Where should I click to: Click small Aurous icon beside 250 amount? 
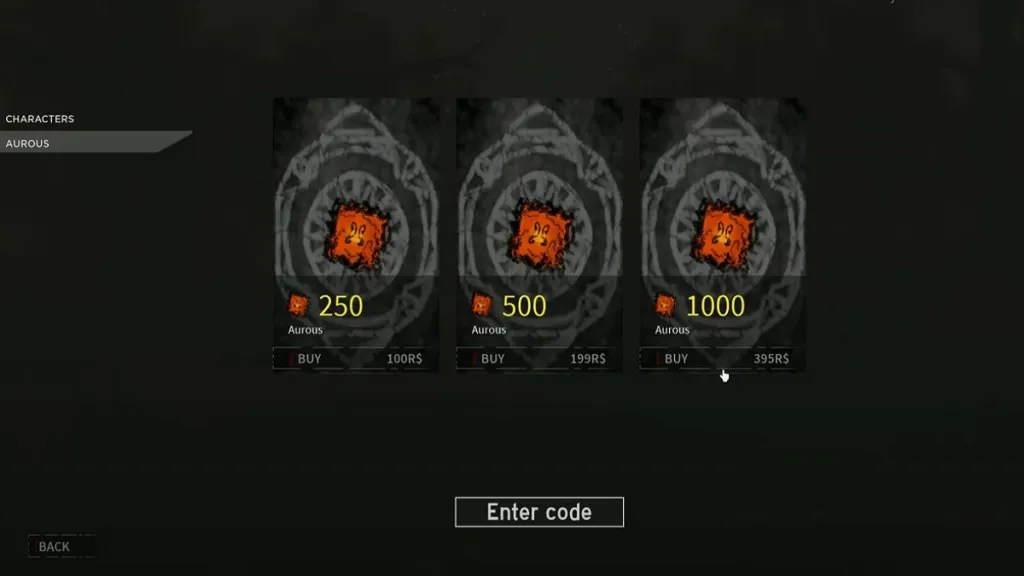tap(298, 305)
